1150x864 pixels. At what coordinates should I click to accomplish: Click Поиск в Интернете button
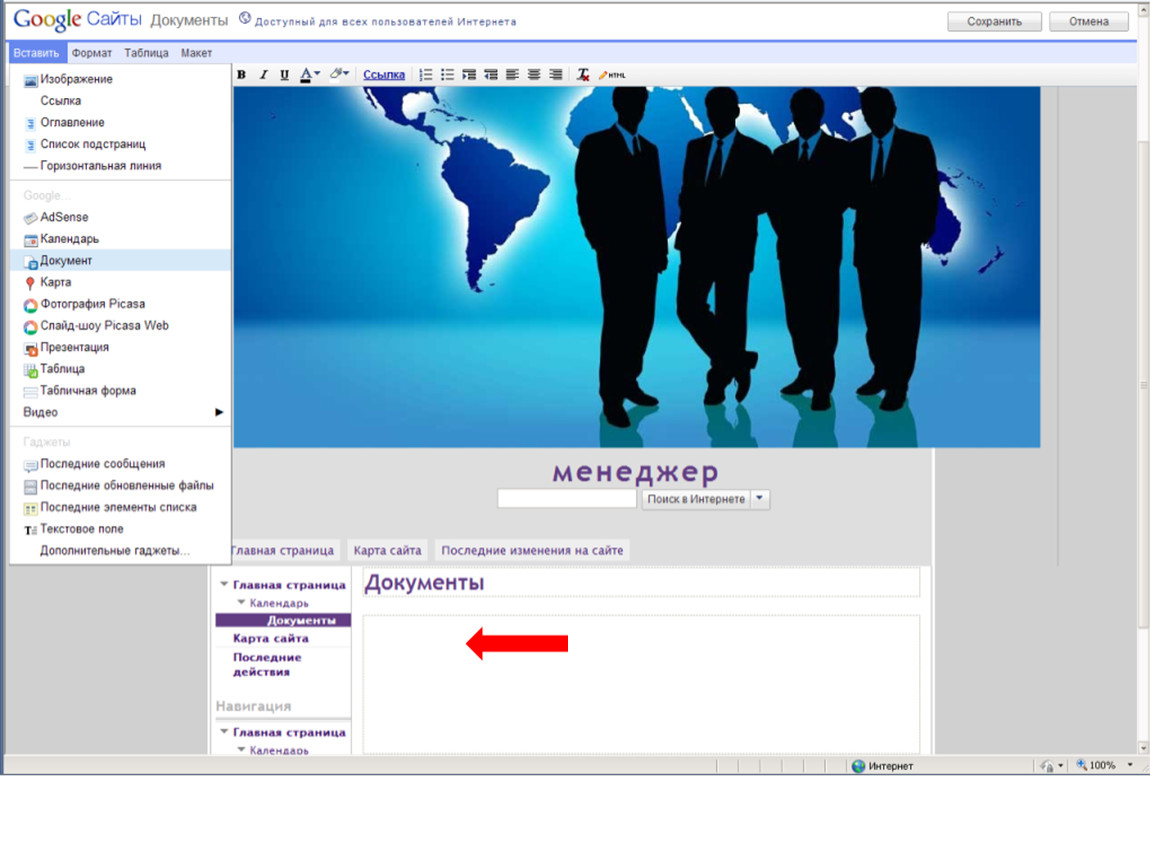[x=696, y=499]
